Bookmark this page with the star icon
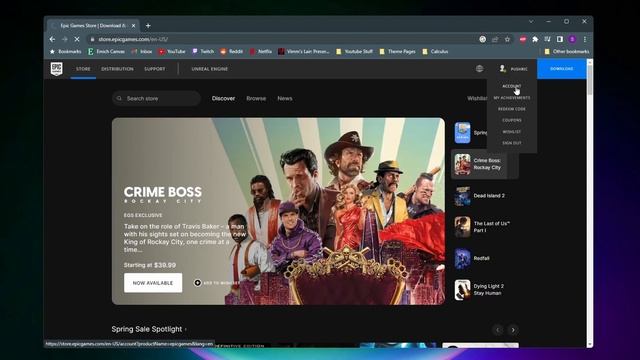 click(507, 39)
